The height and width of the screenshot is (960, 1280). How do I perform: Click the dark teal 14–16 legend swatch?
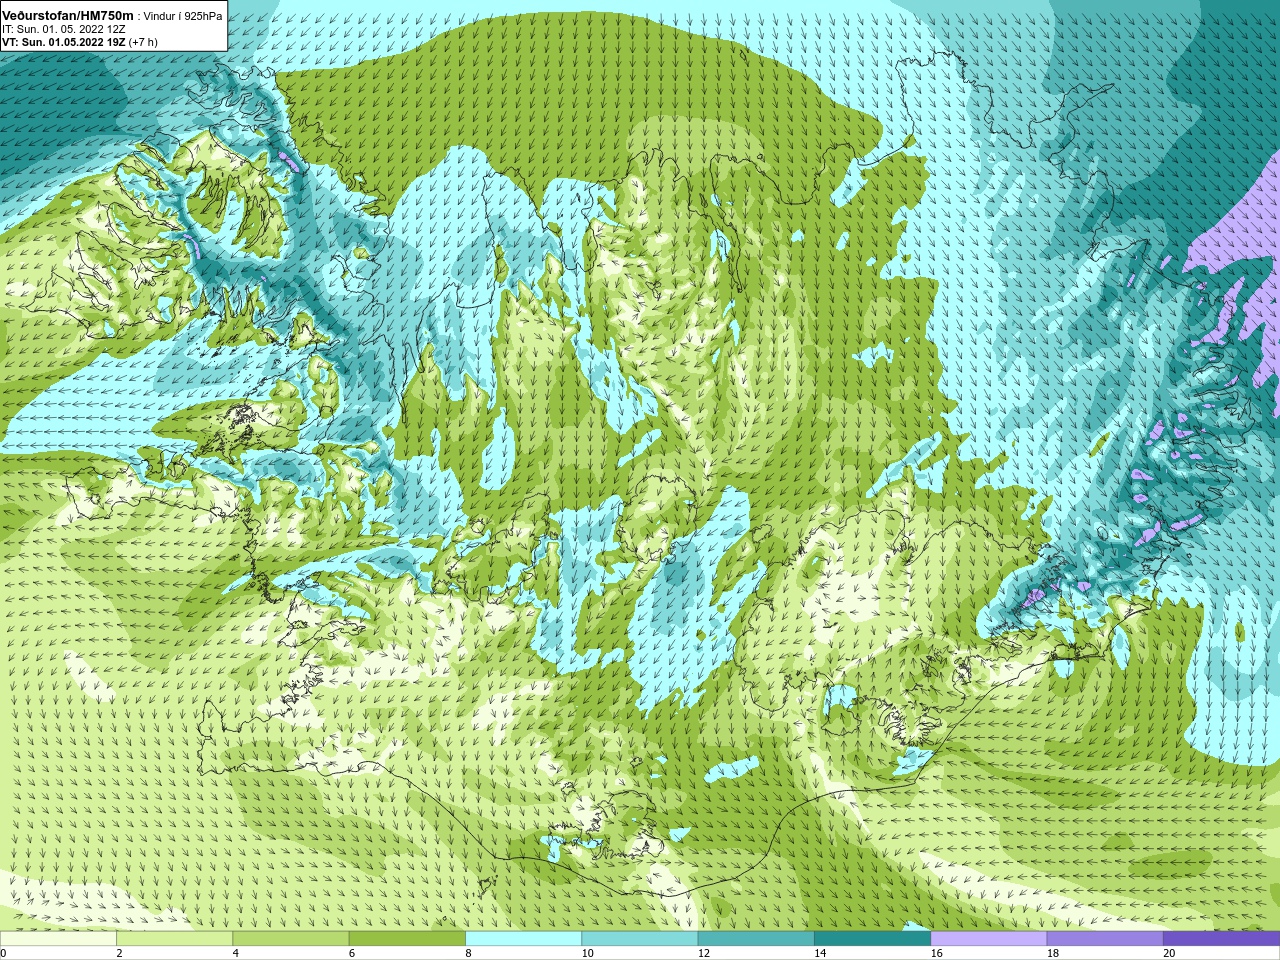(x=872, y=939)
